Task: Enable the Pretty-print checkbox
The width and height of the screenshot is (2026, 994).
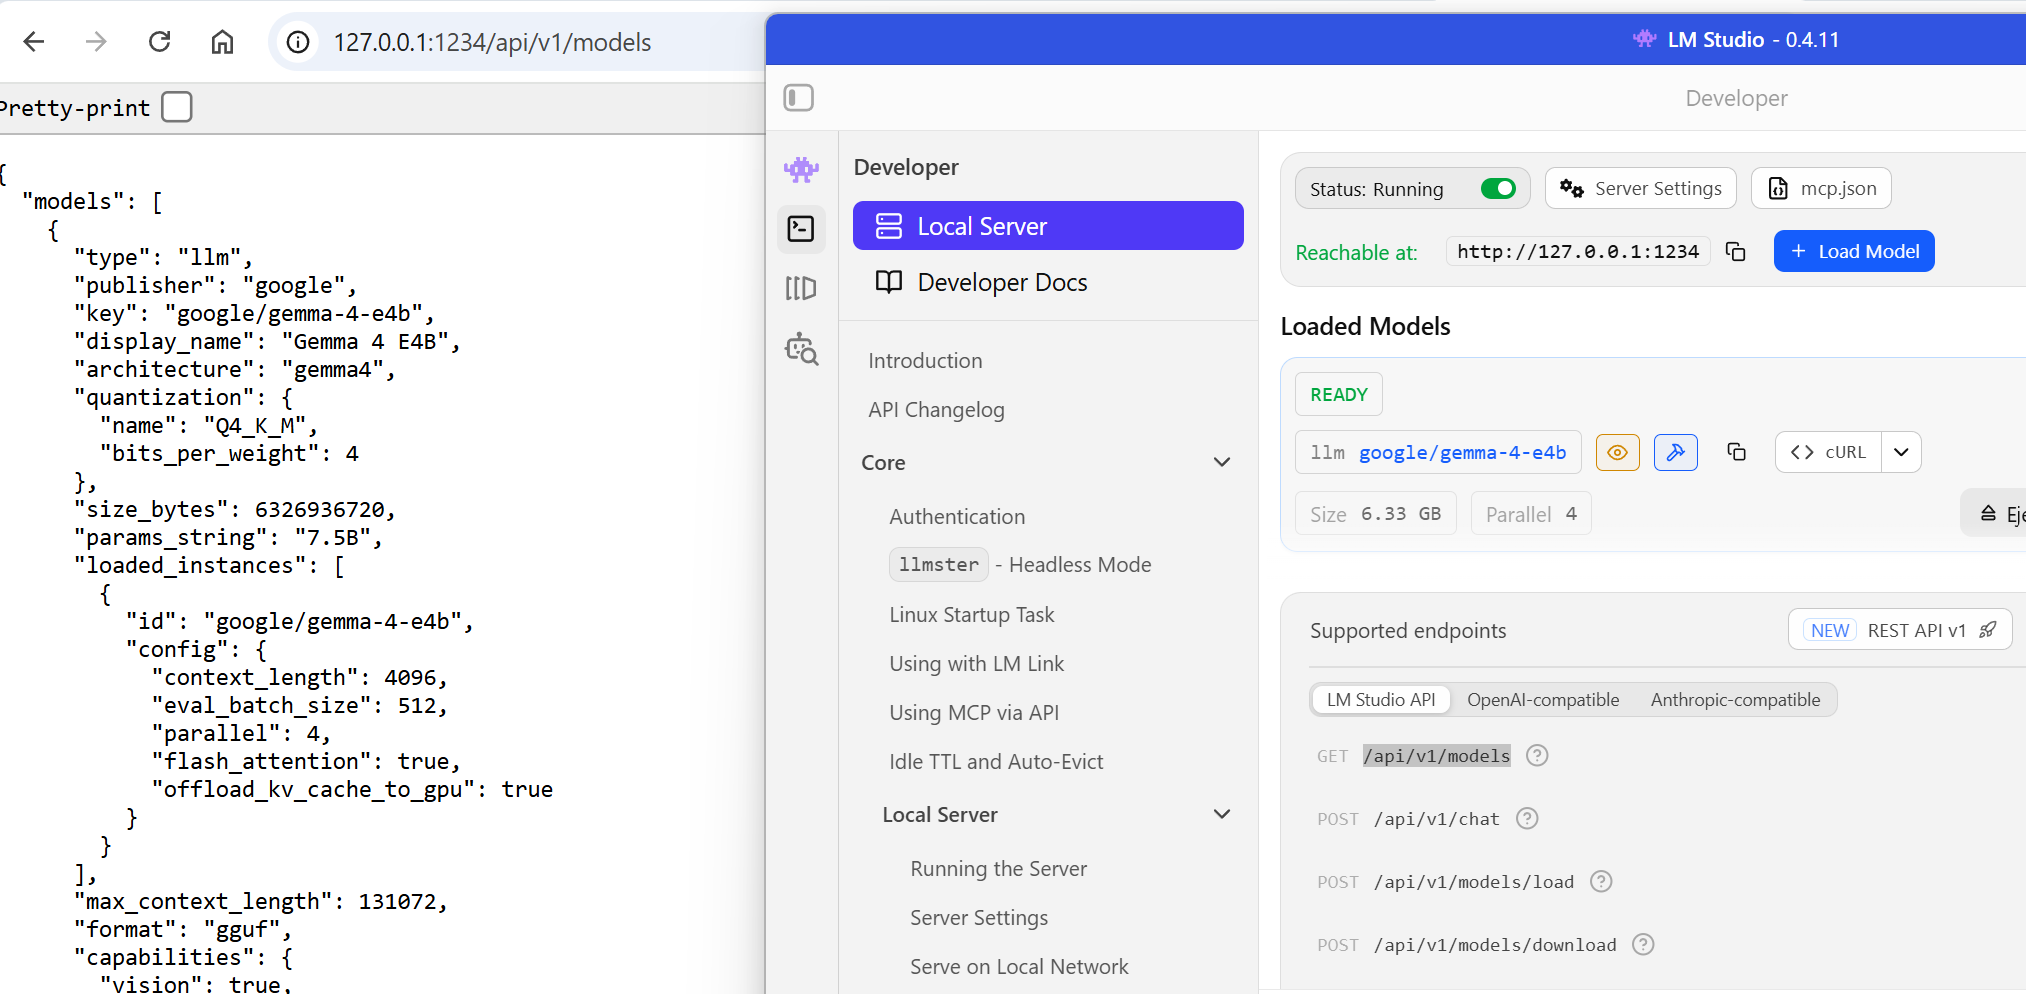Action: point(177,107)
